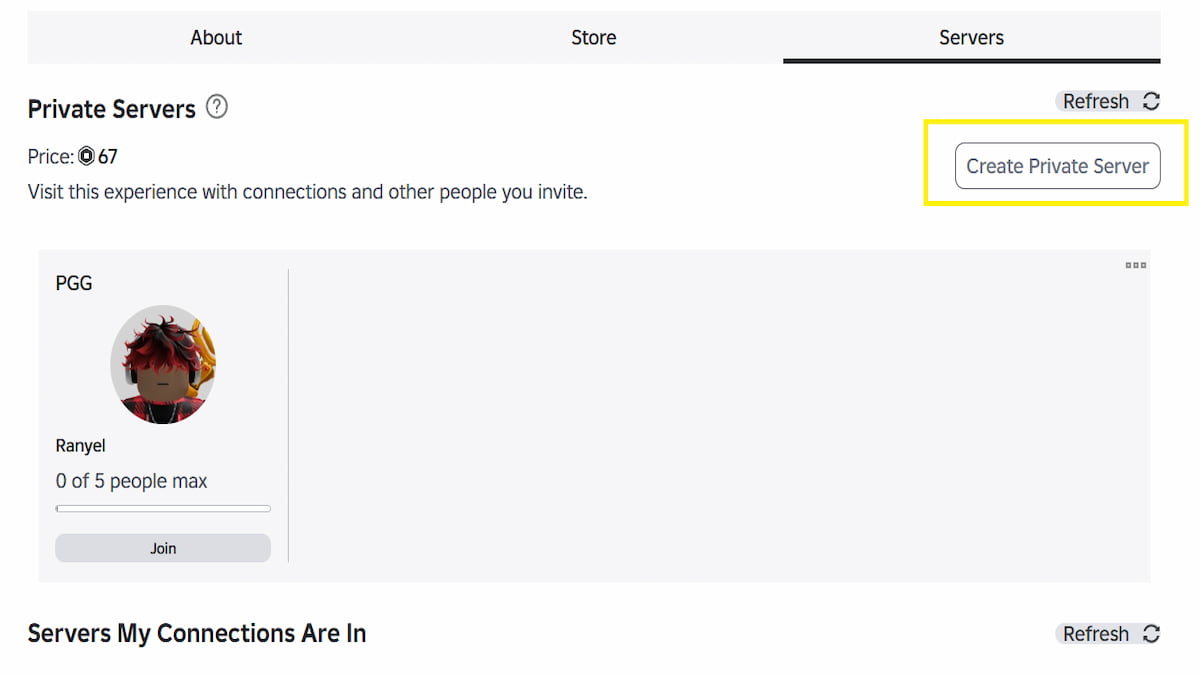Click the bottom Refresh button

[x=1096, y=634]
